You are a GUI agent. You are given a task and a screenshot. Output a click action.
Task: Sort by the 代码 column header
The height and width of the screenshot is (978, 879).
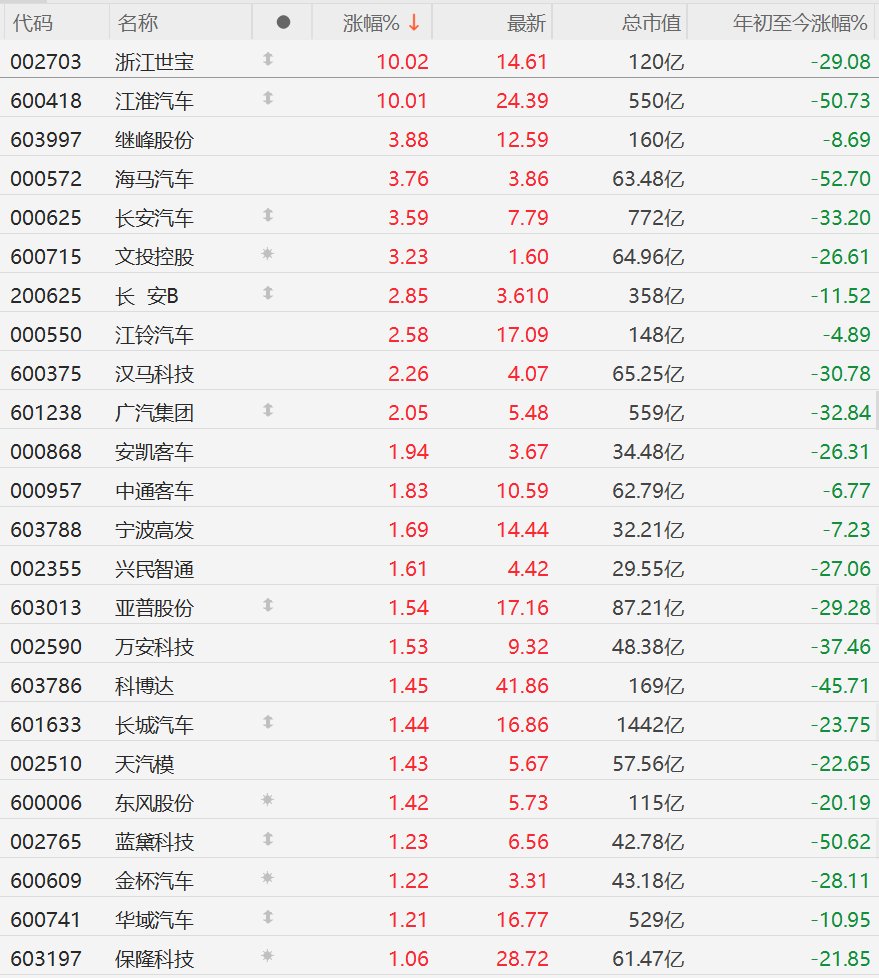32,23
